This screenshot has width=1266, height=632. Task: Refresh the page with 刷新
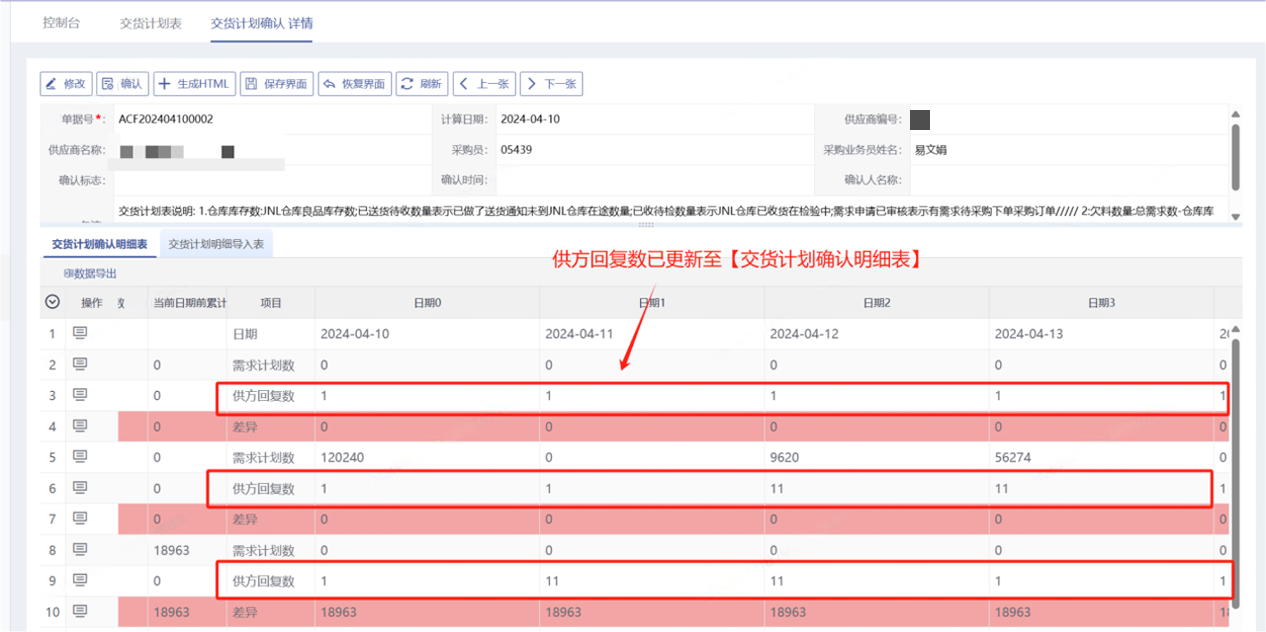coord(421,84)
